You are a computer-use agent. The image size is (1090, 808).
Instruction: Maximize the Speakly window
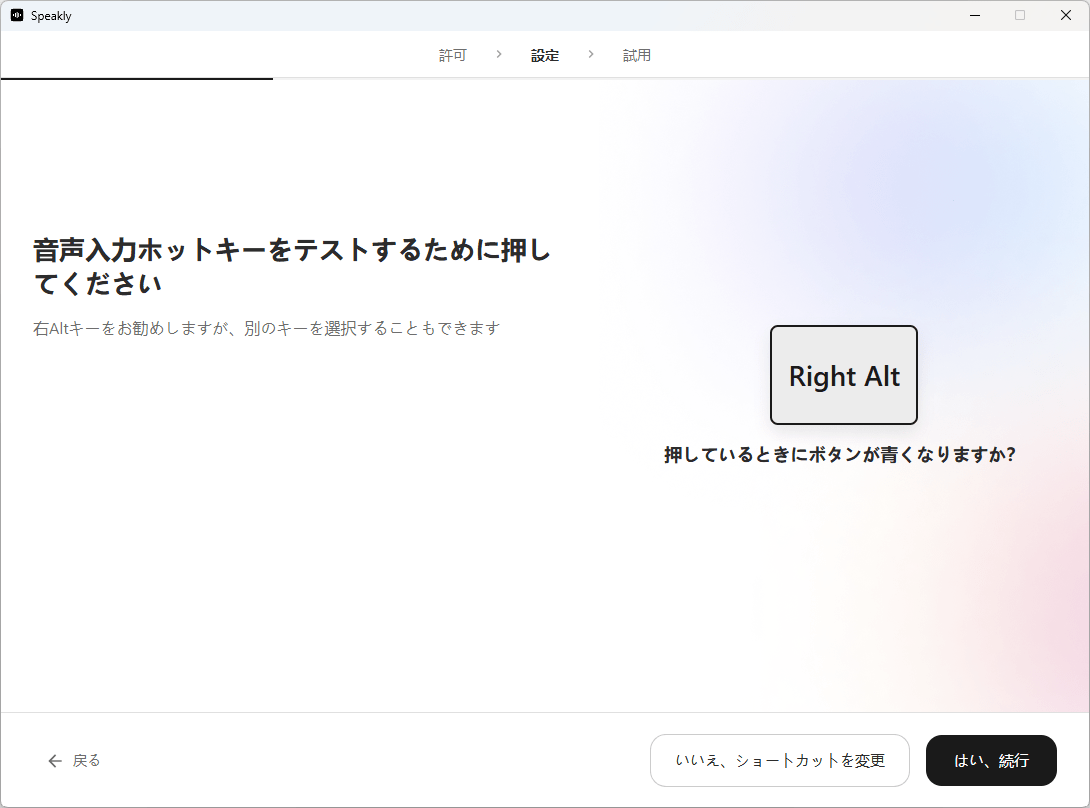[1020, 15]
